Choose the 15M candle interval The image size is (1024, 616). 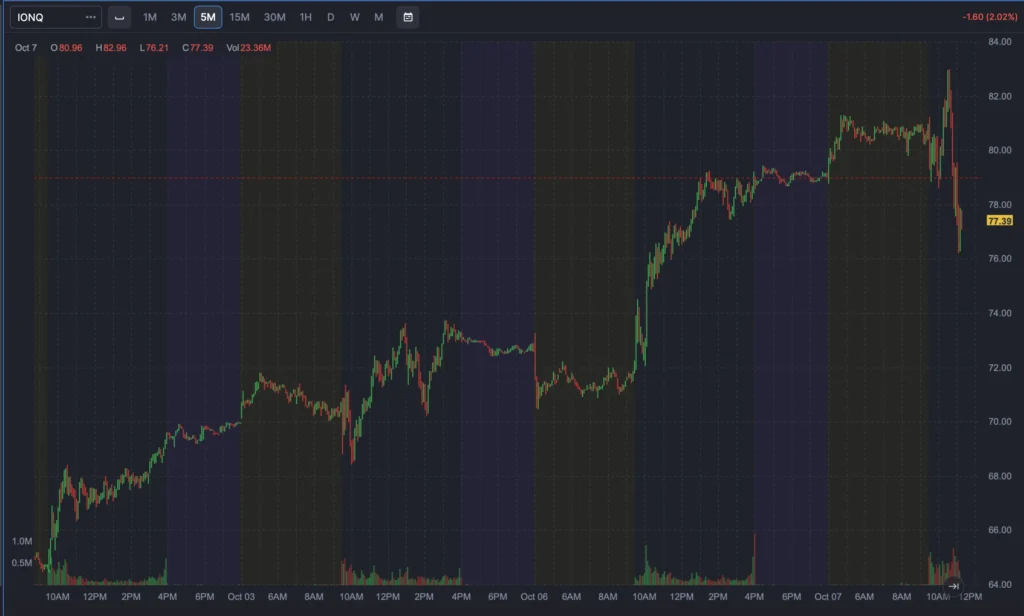[x=240, y=17]
